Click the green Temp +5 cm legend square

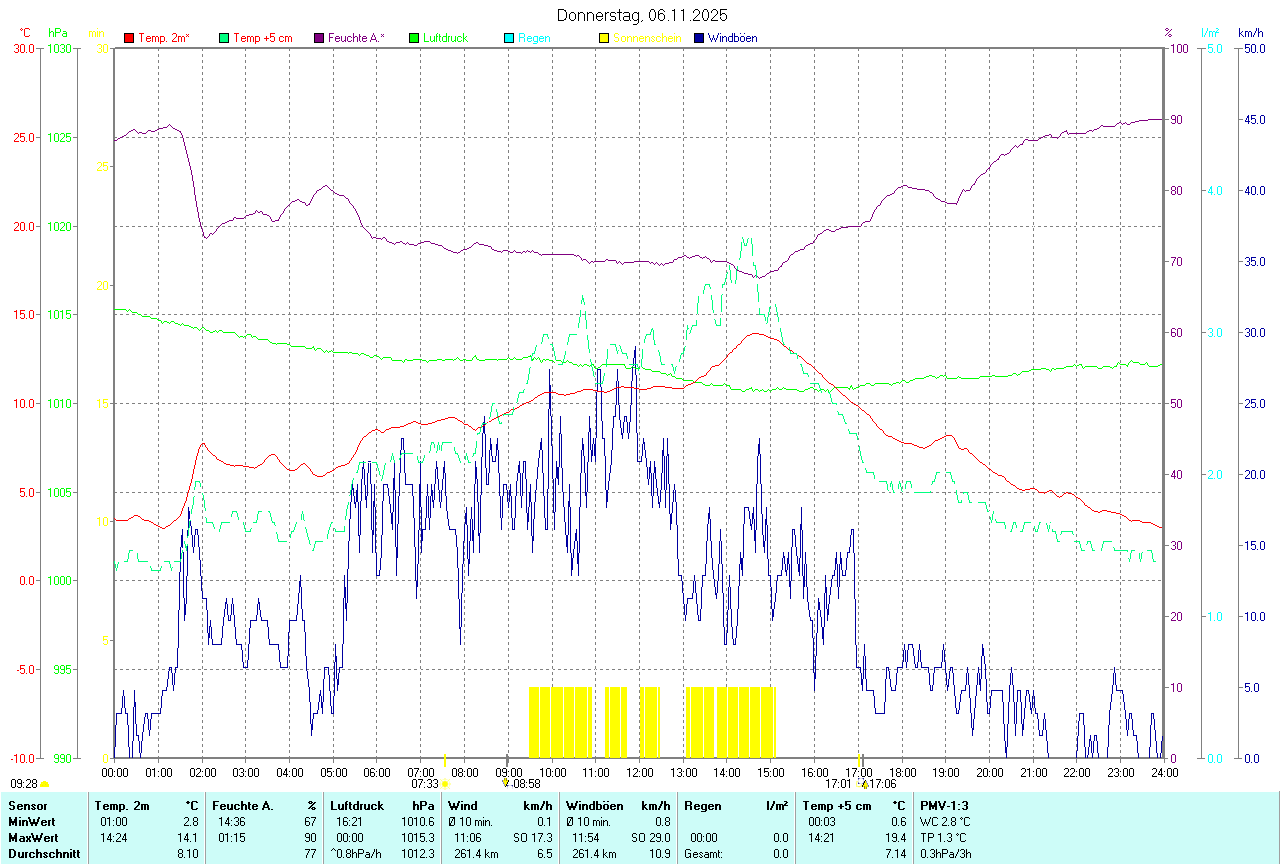pyautogui.click(x=224, y=38)
